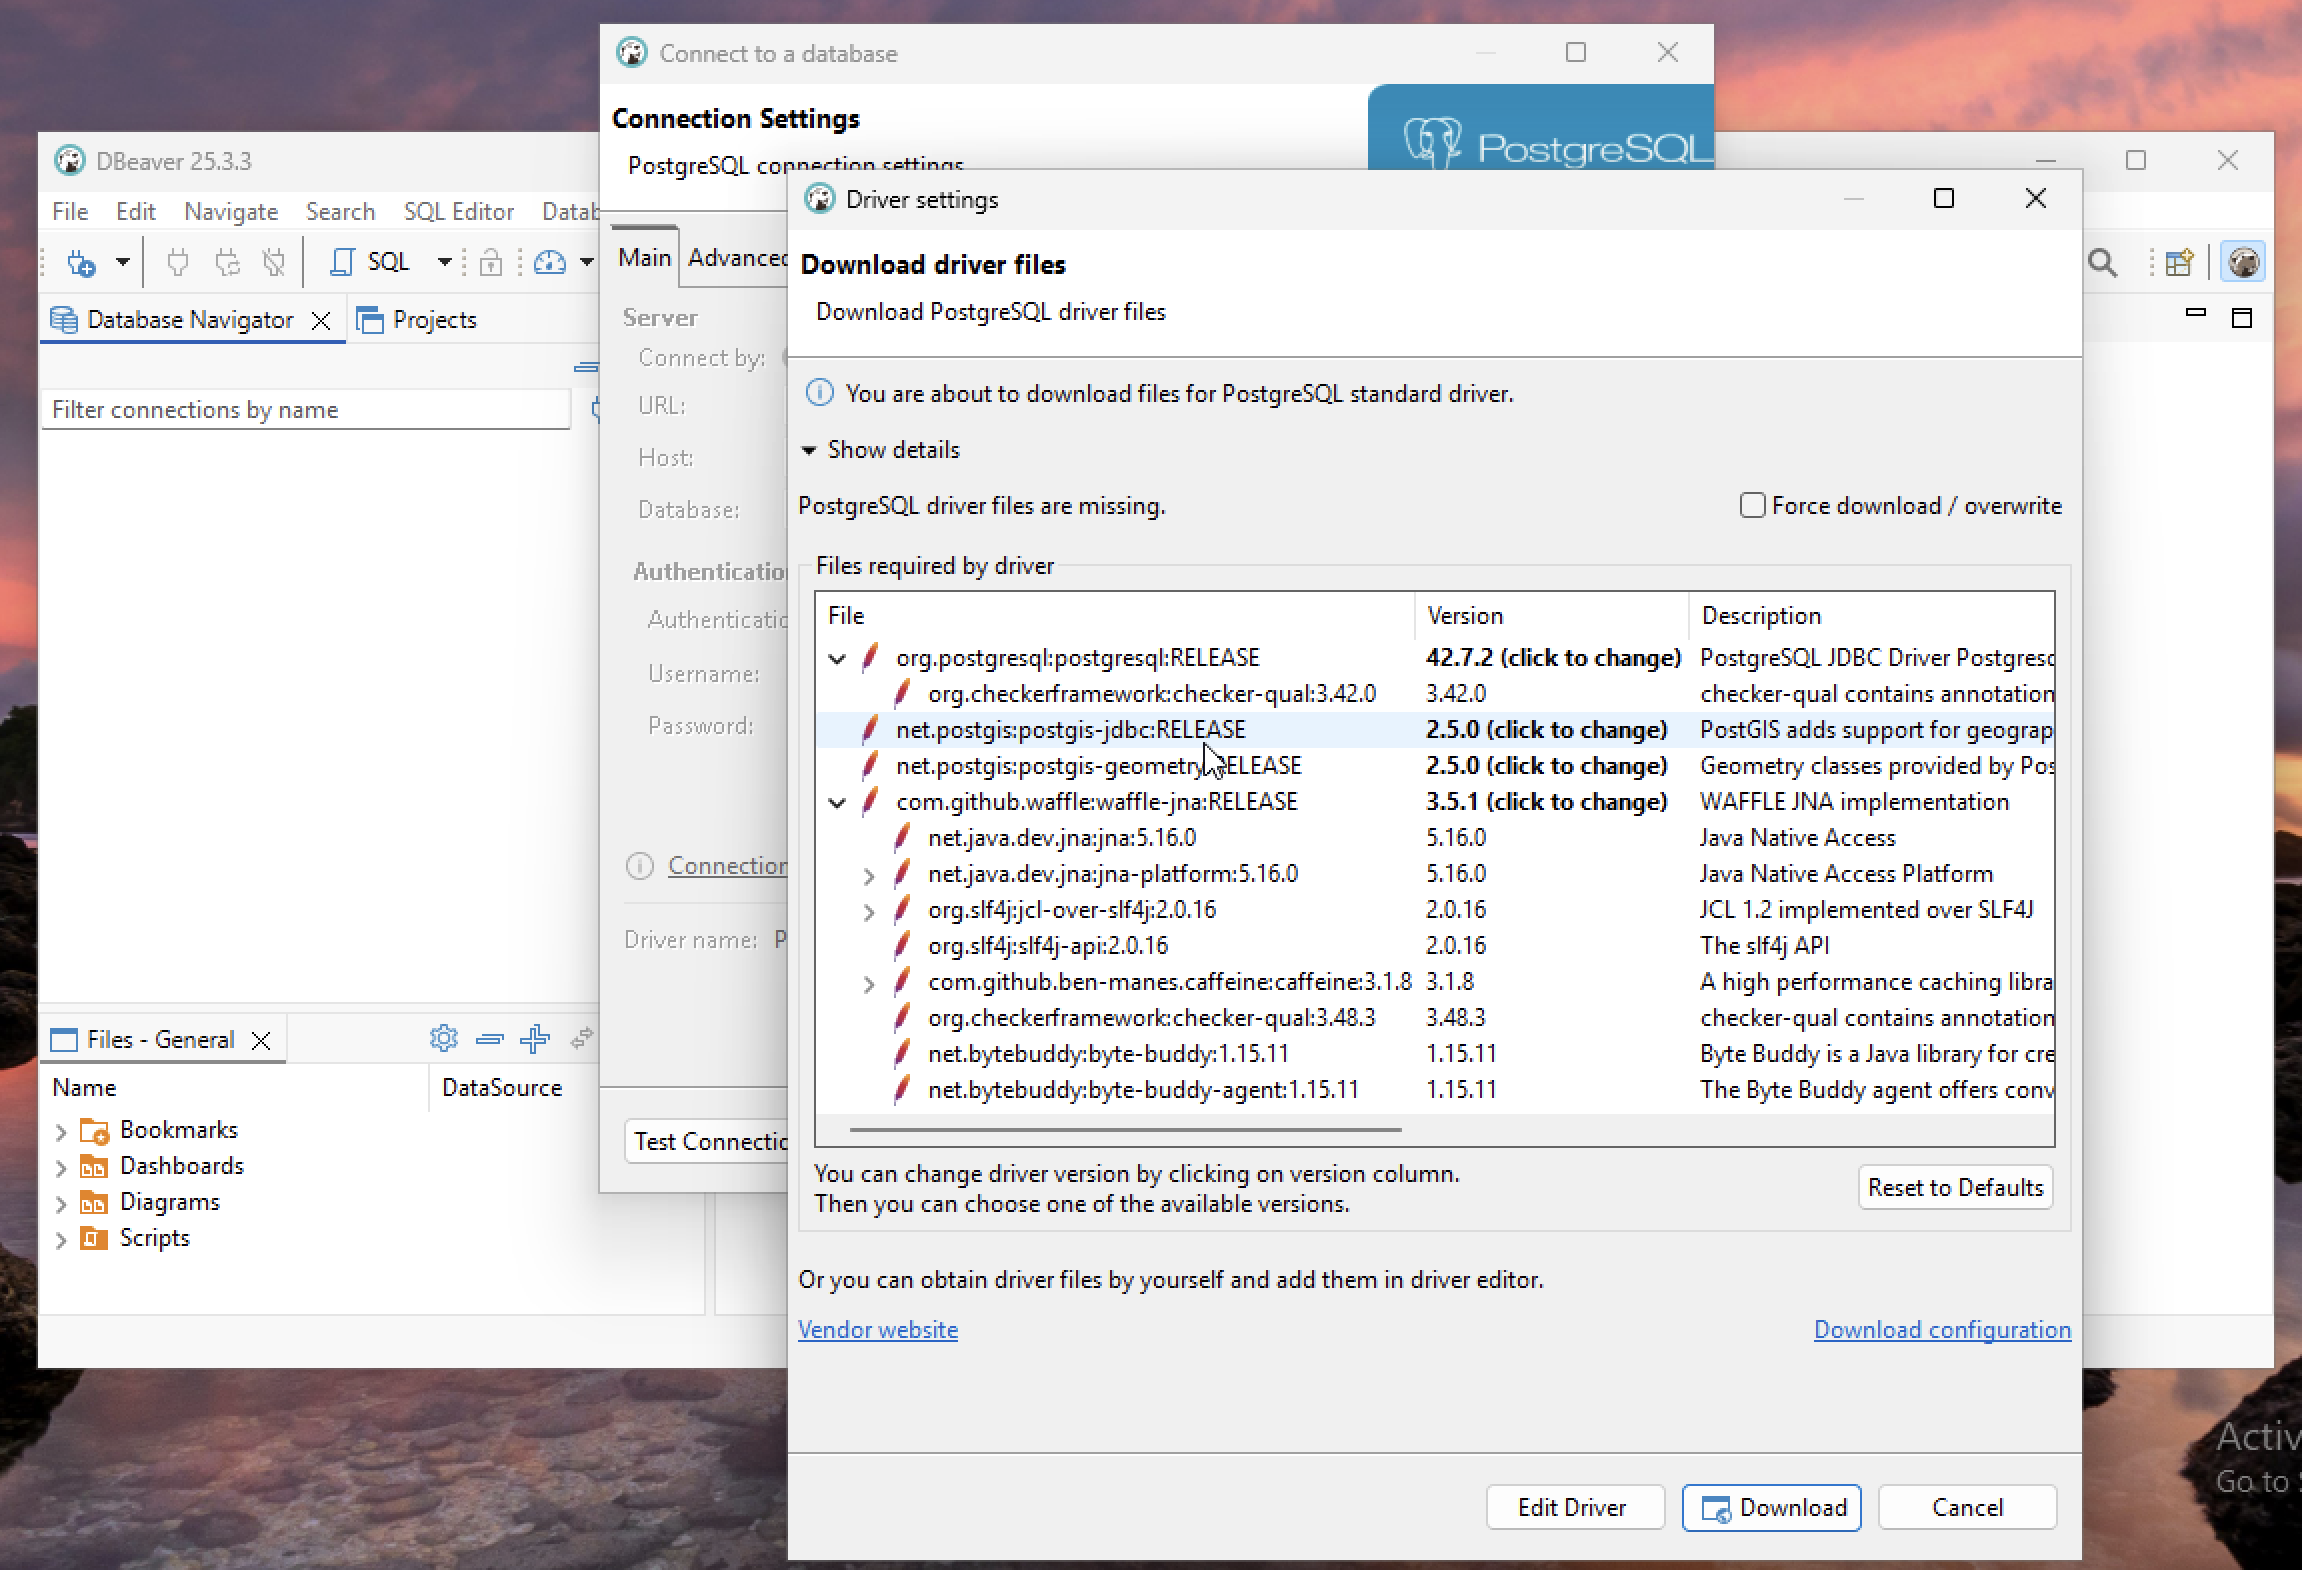Click Reset to Defaults button
The image size is (2302, 1570).
pos(1955,1188)
